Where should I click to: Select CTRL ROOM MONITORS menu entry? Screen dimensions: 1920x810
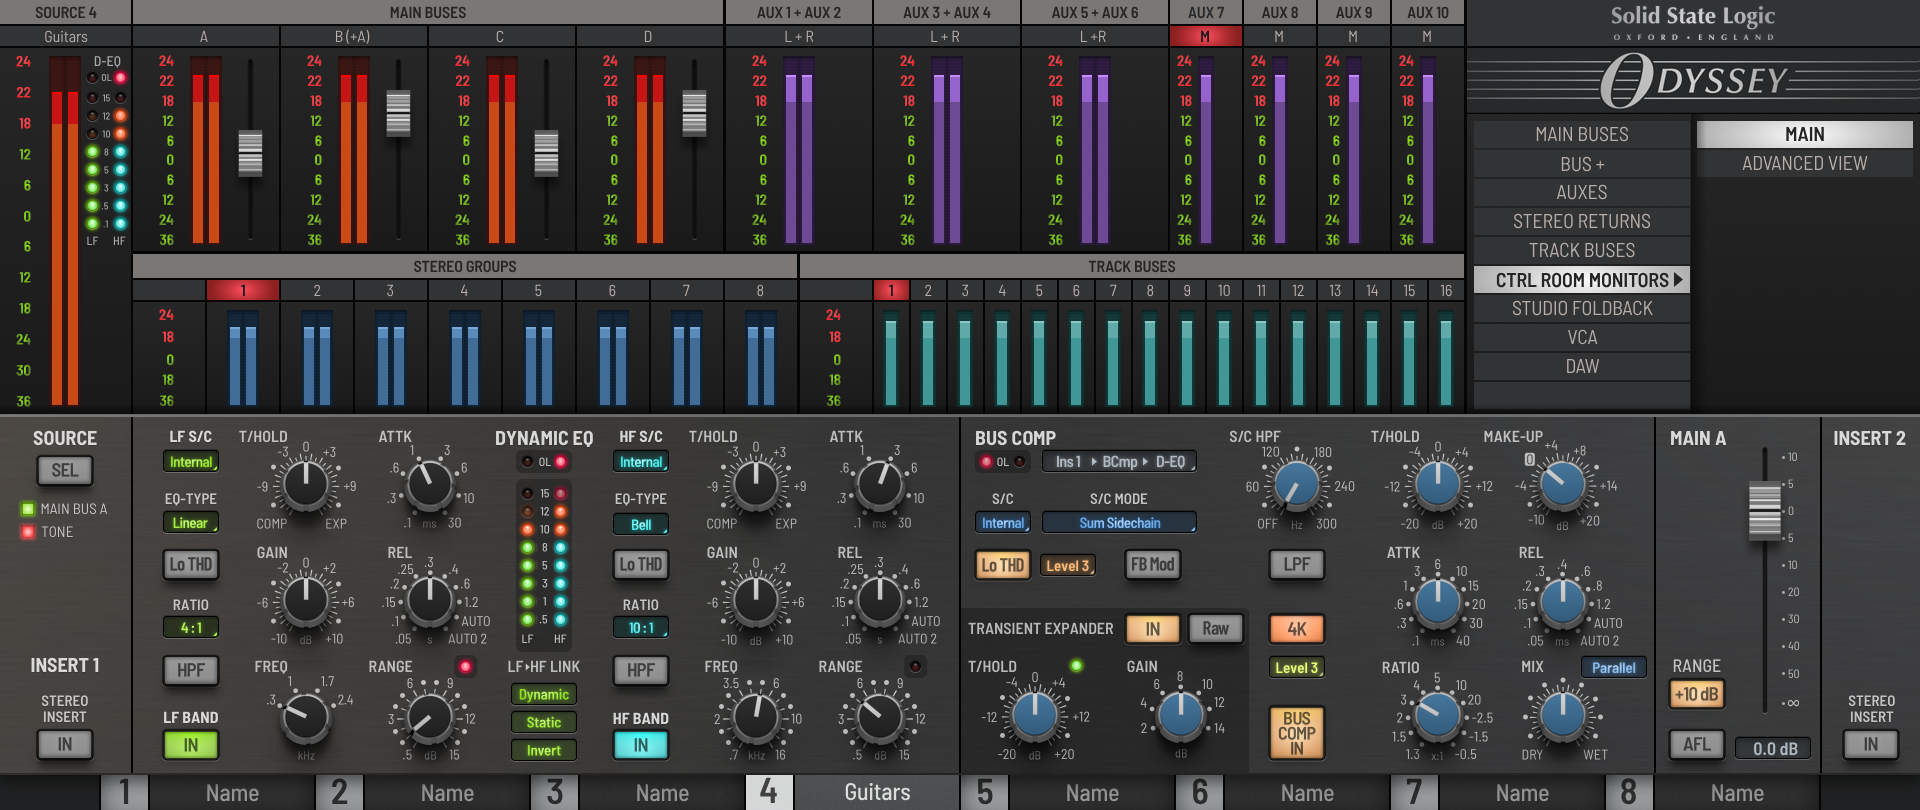[x=1582, y=280]
